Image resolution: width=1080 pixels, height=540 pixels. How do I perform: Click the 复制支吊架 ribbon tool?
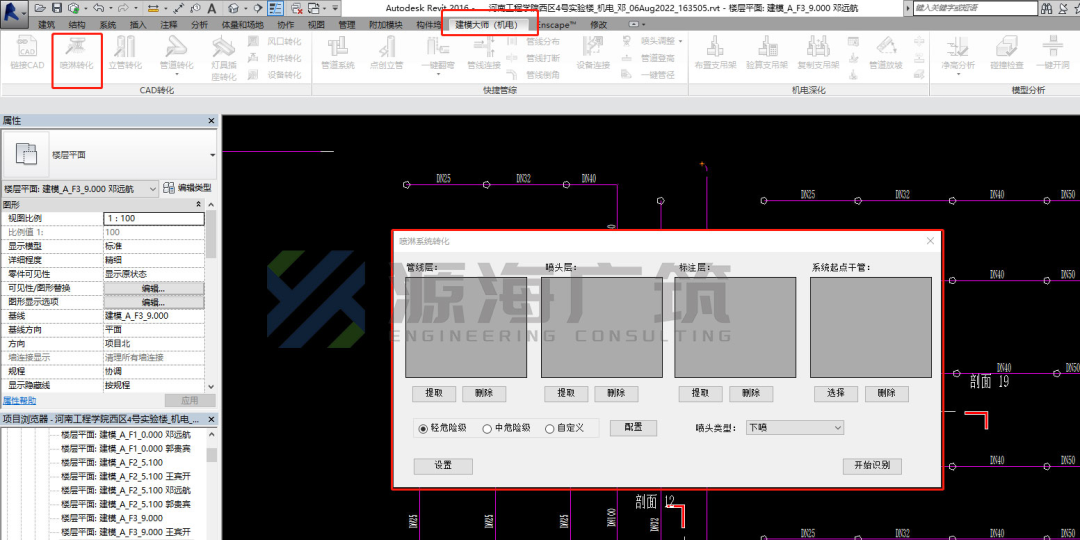(818, 53)
